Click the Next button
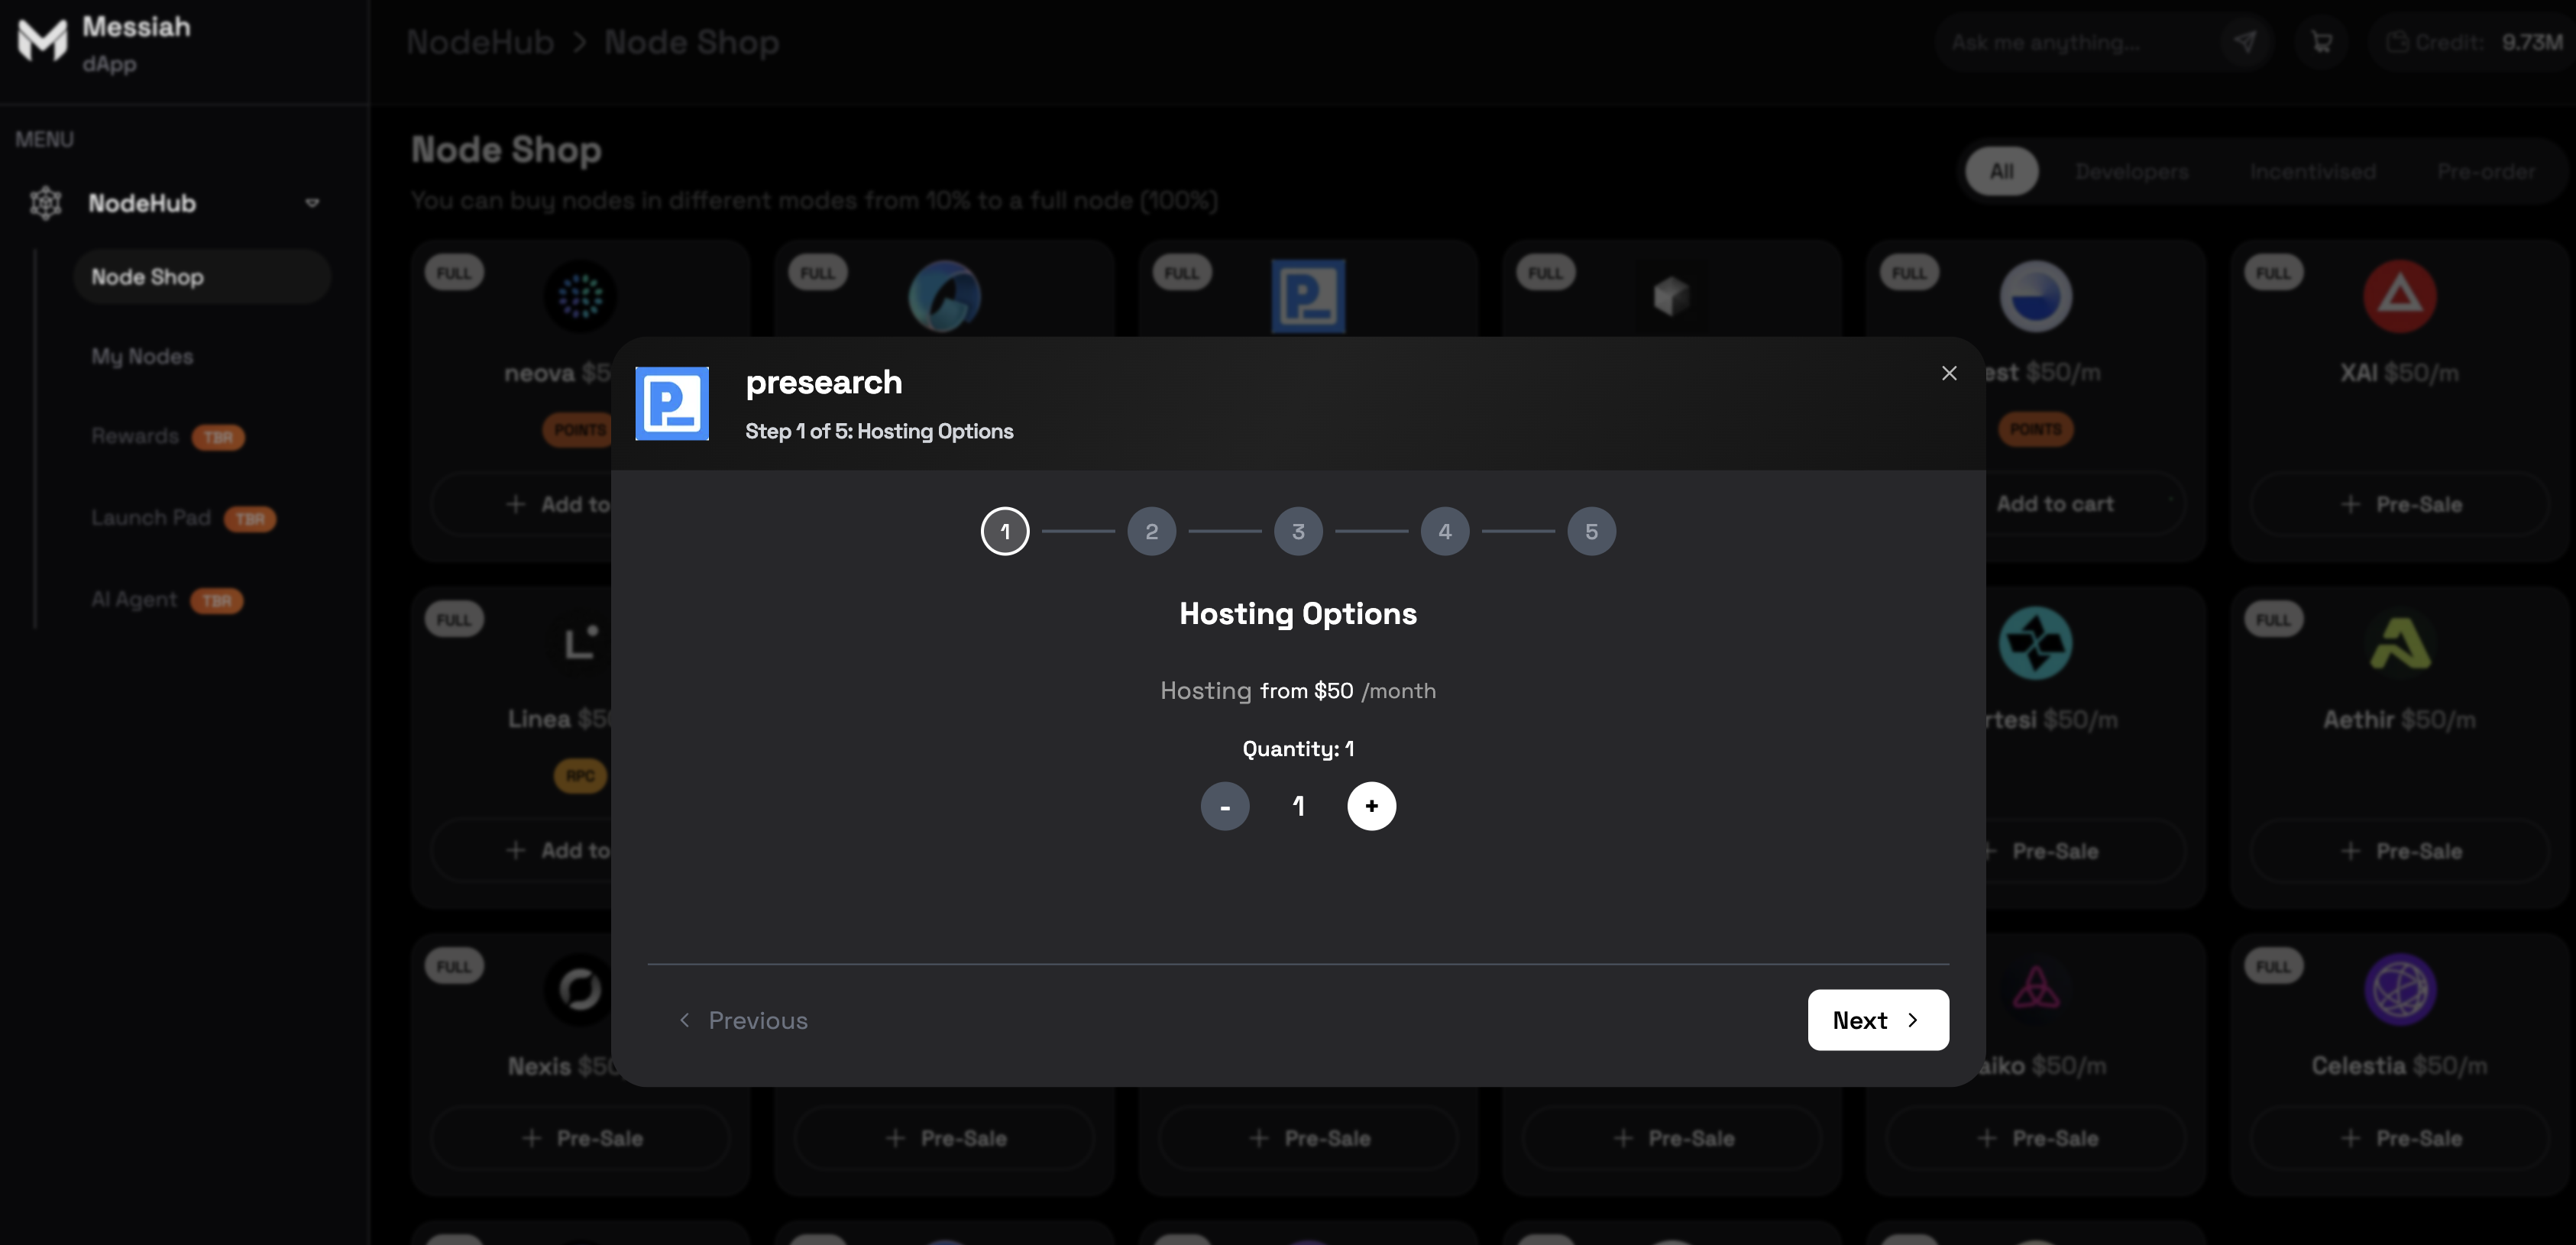The image size is (2576, 1245). [x=1878, y=1020]
